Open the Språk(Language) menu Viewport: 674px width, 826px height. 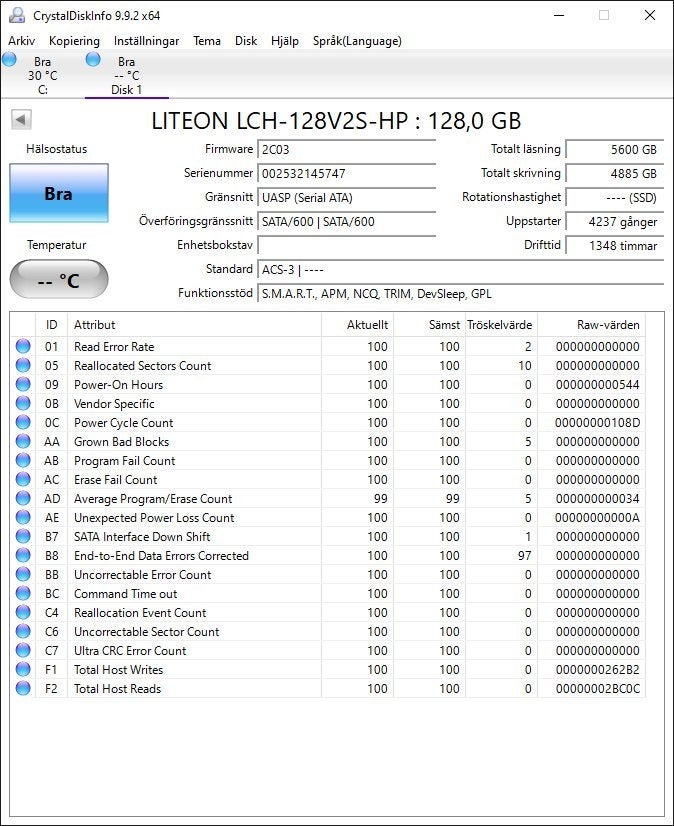click(x=357, y=41)
